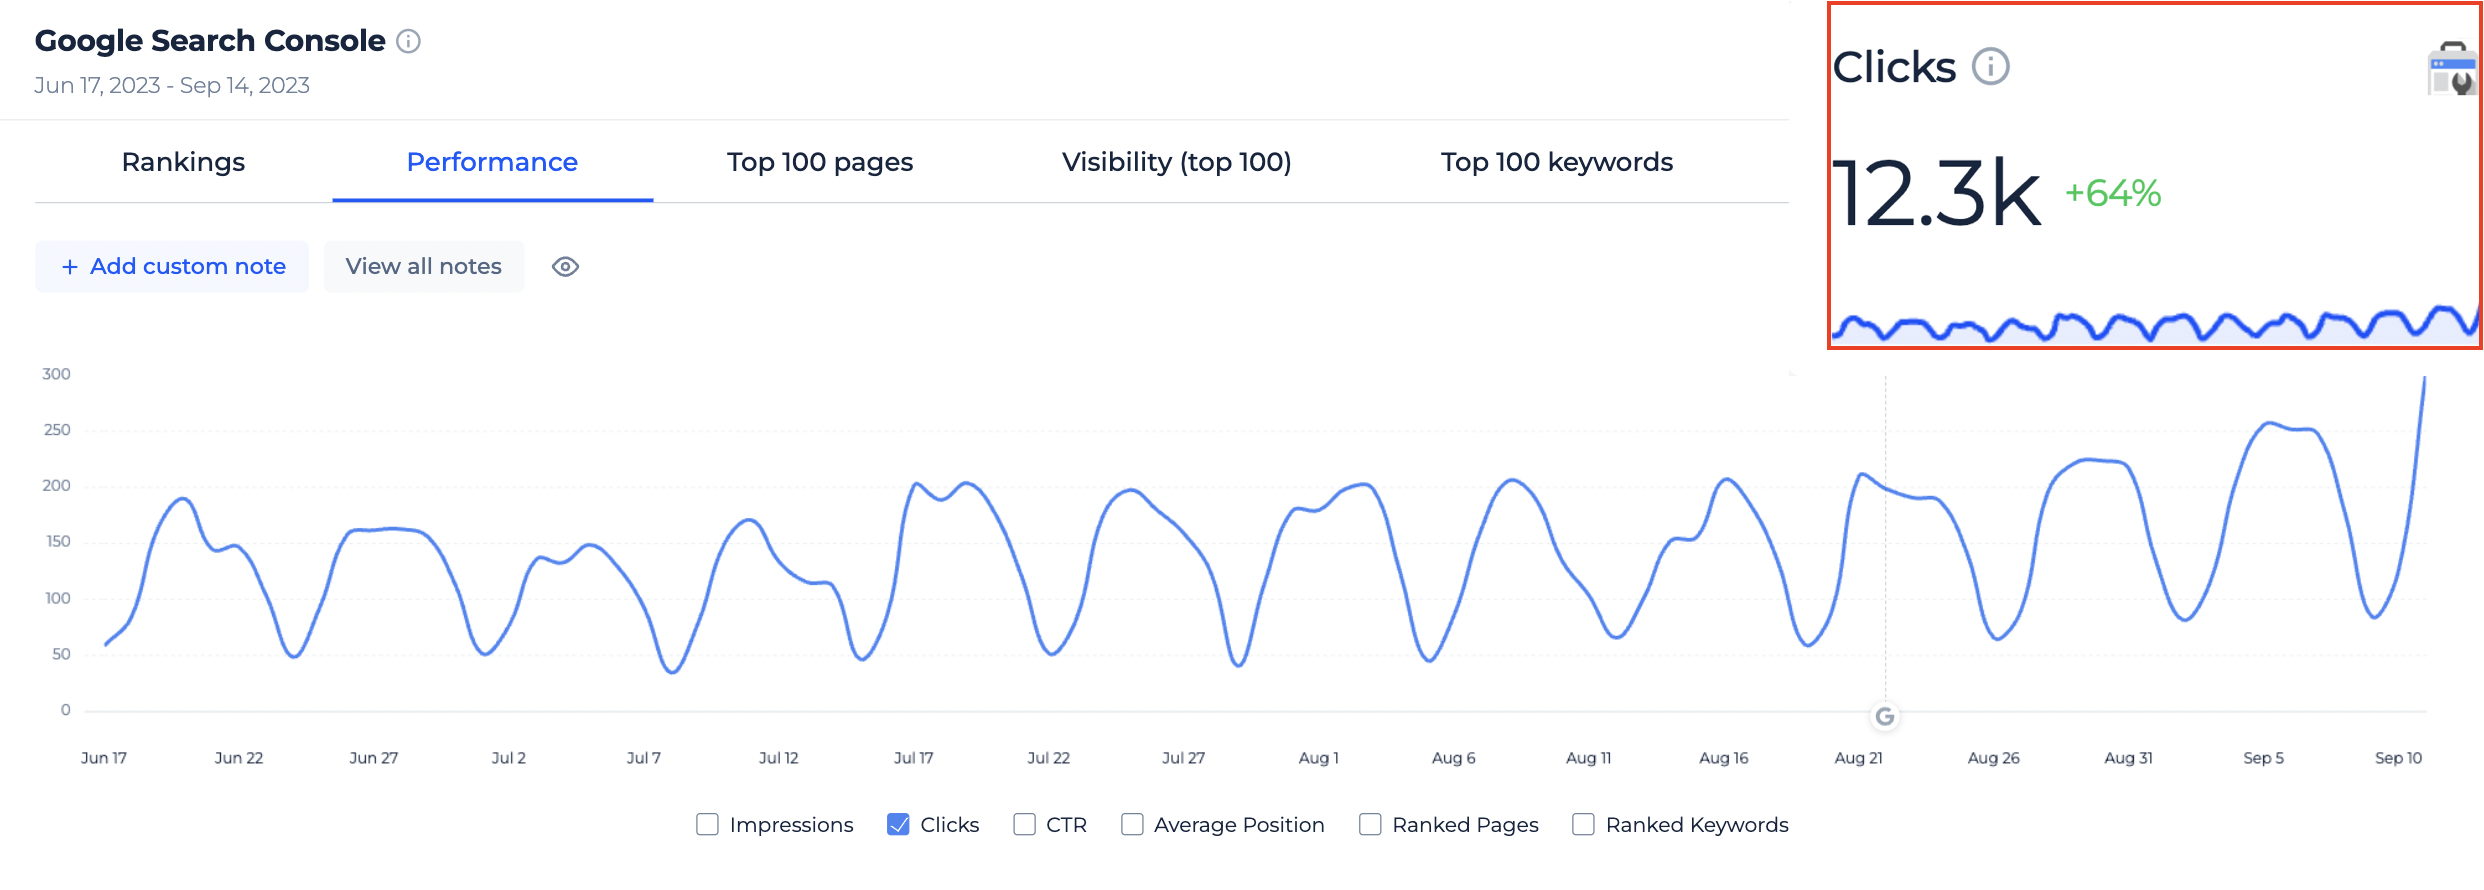Click the Sep 10 axis label
Screen dimensions: 2484x890
[2398, 758]
